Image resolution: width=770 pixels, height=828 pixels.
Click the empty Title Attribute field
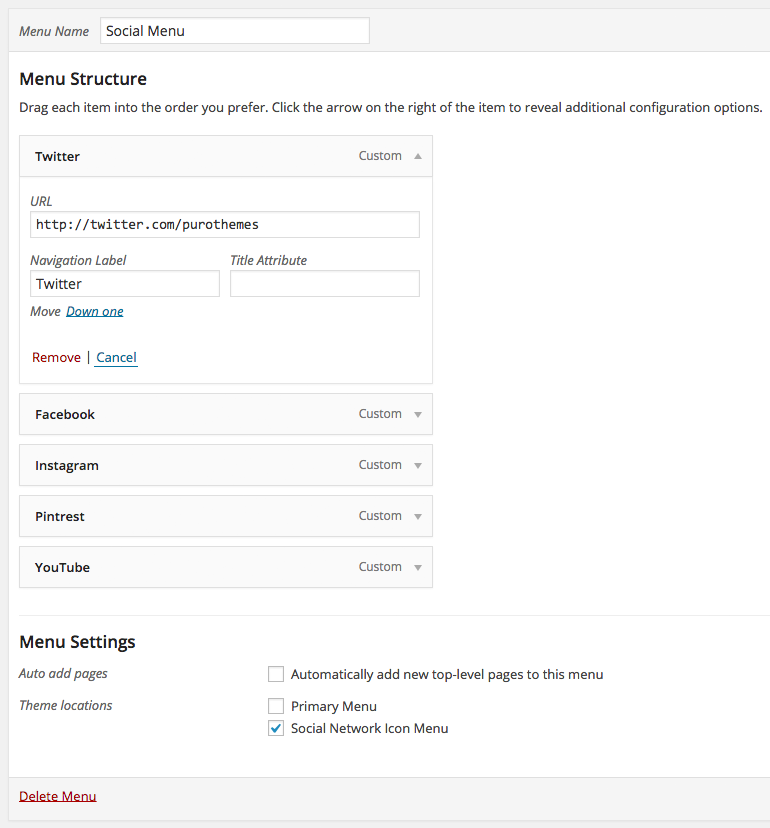[324, 283]
